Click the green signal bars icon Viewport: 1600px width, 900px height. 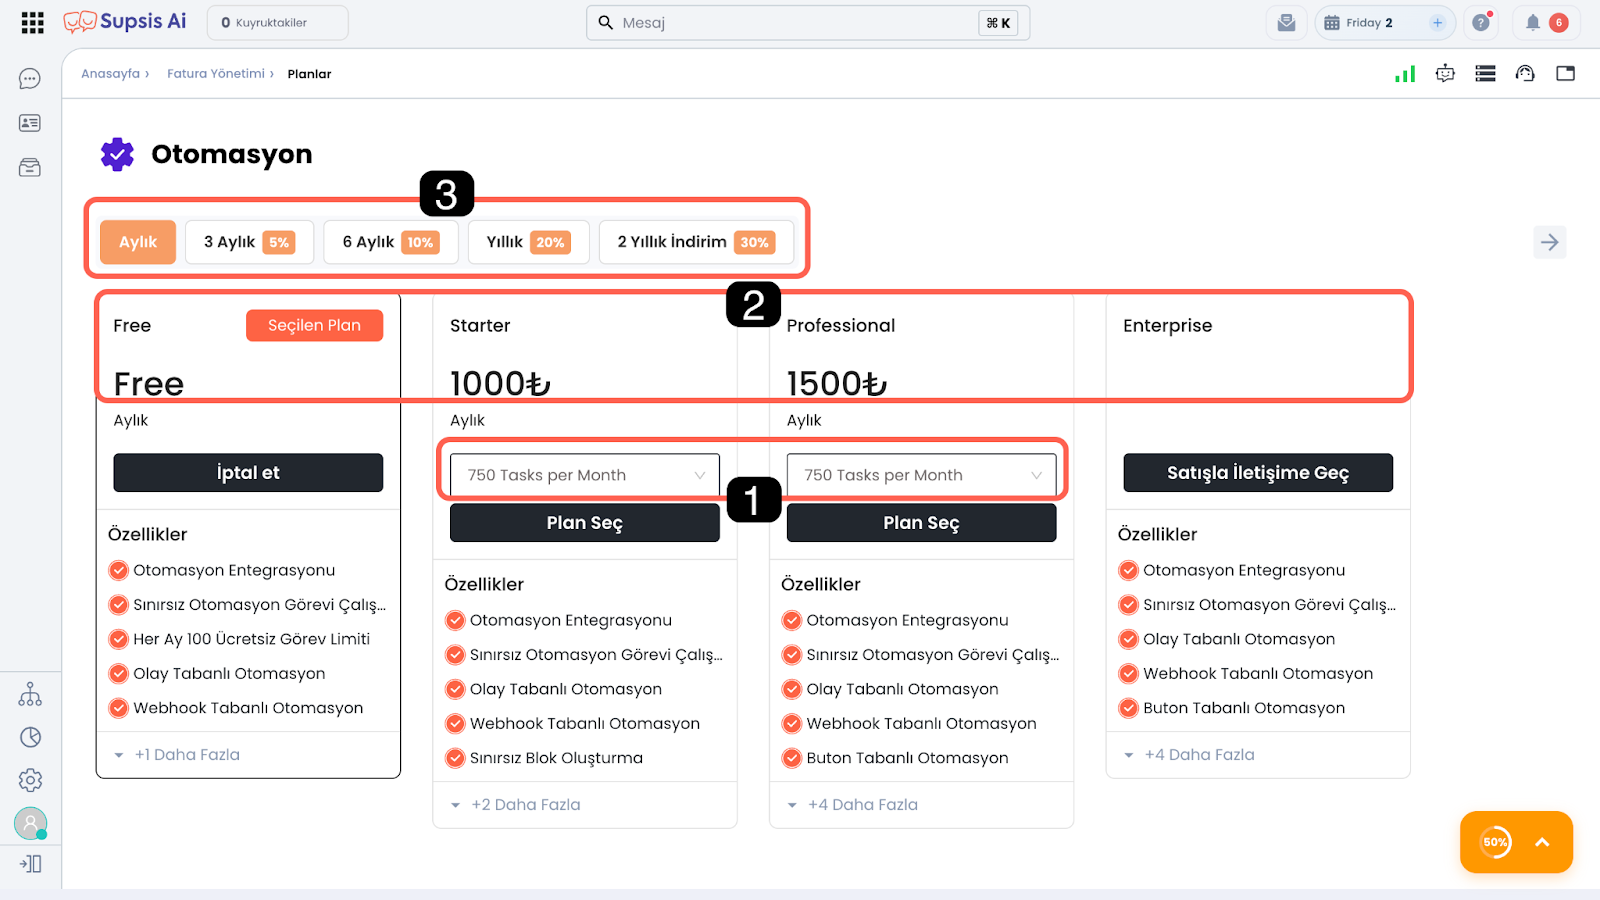[x=1405, y=74]
